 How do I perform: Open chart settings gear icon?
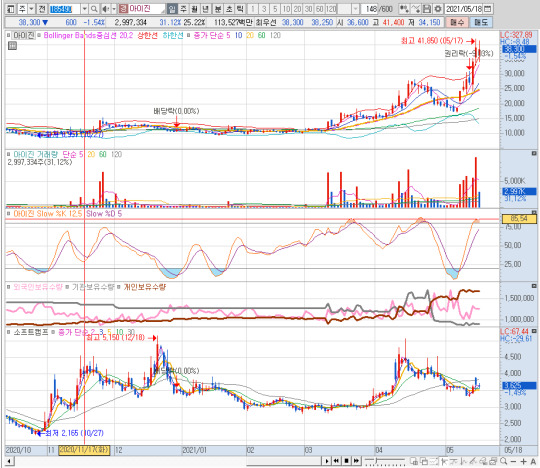click(x=438, y=9)
